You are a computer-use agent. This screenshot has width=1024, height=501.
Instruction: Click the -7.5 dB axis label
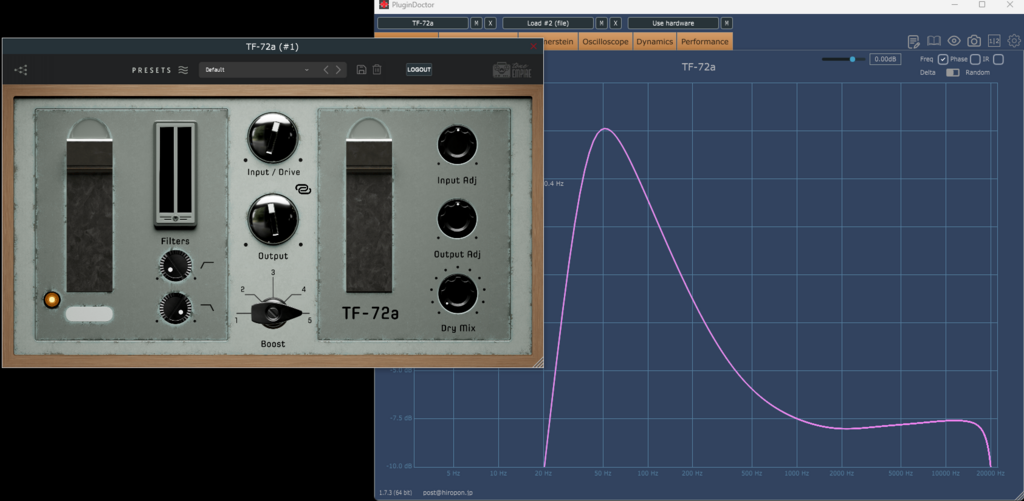pos(402,418)
